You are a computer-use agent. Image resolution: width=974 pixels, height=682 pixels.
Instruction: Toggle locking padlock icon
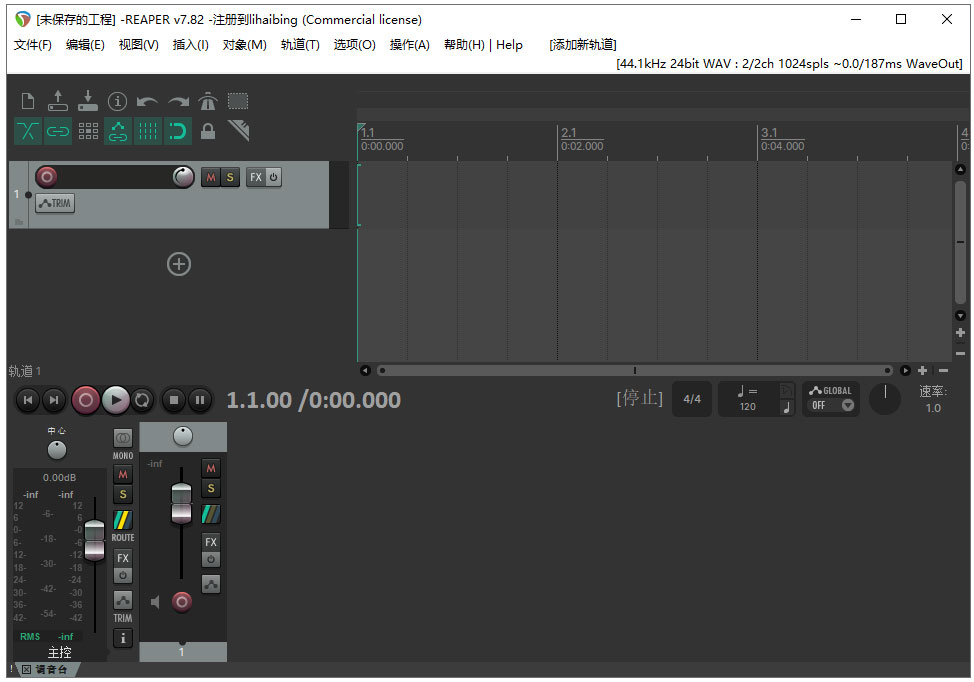[x=207, y=131]
